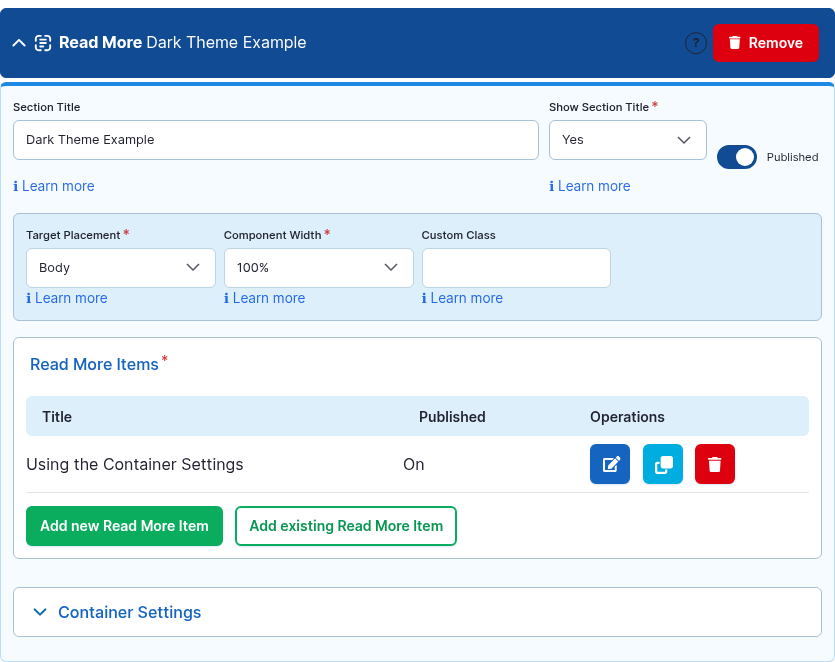The width and height of the screenshot is (835, 662).
Task: Click the Read More Dark Theme Example title
Action: tap(182, 43)
